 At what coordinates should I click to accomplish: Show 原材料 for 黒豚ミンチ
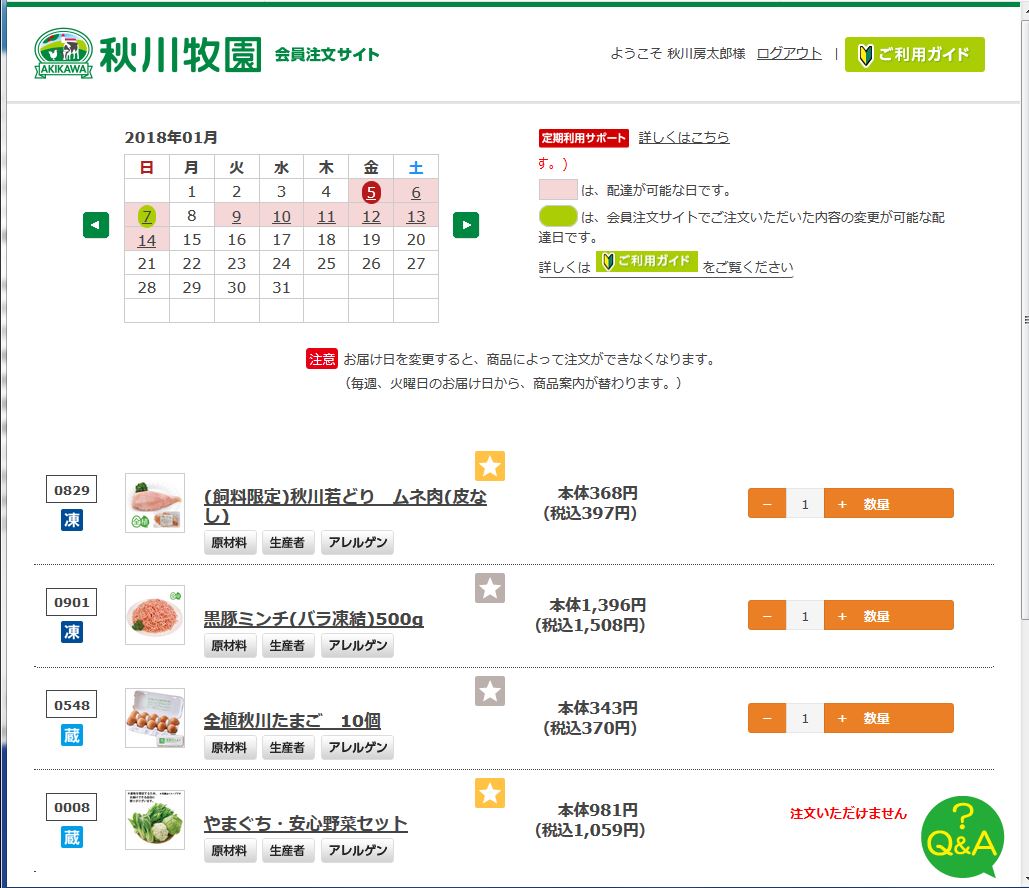pyautogui.click(x=230, y=645)
